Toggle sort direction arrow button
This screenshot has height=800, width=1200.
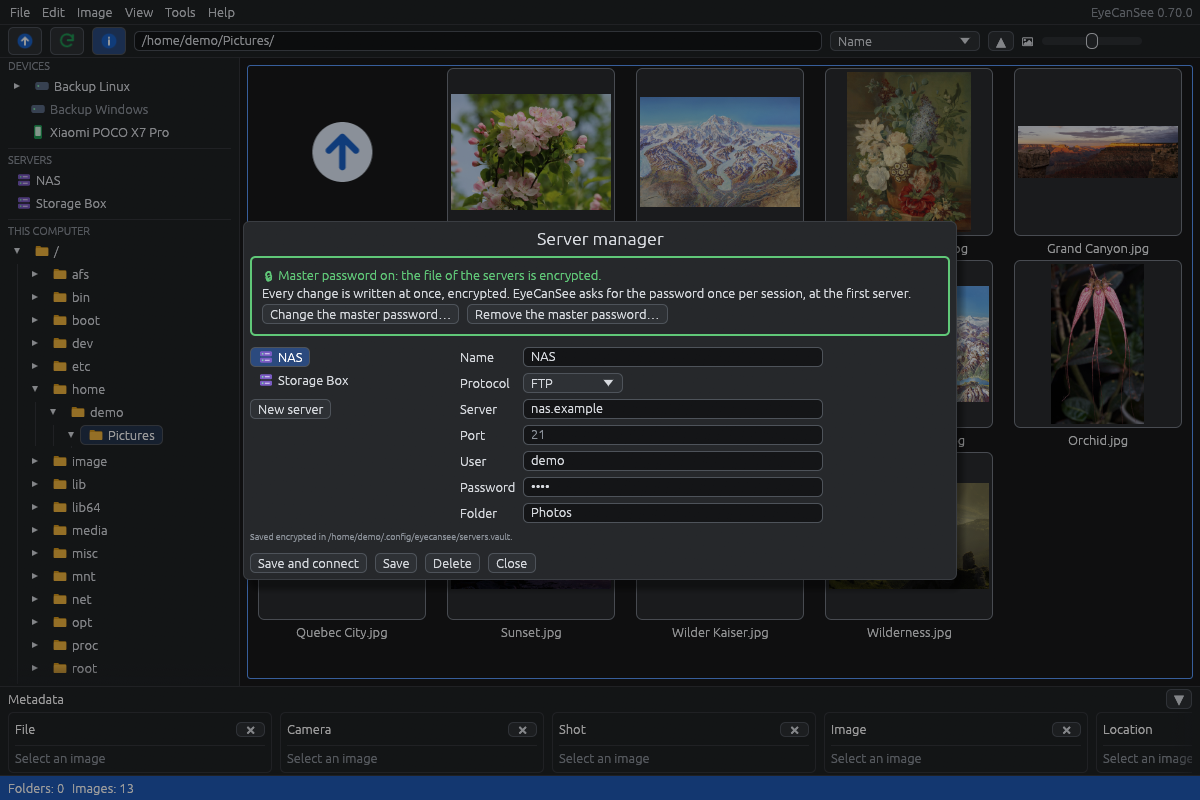(1000, 41)
